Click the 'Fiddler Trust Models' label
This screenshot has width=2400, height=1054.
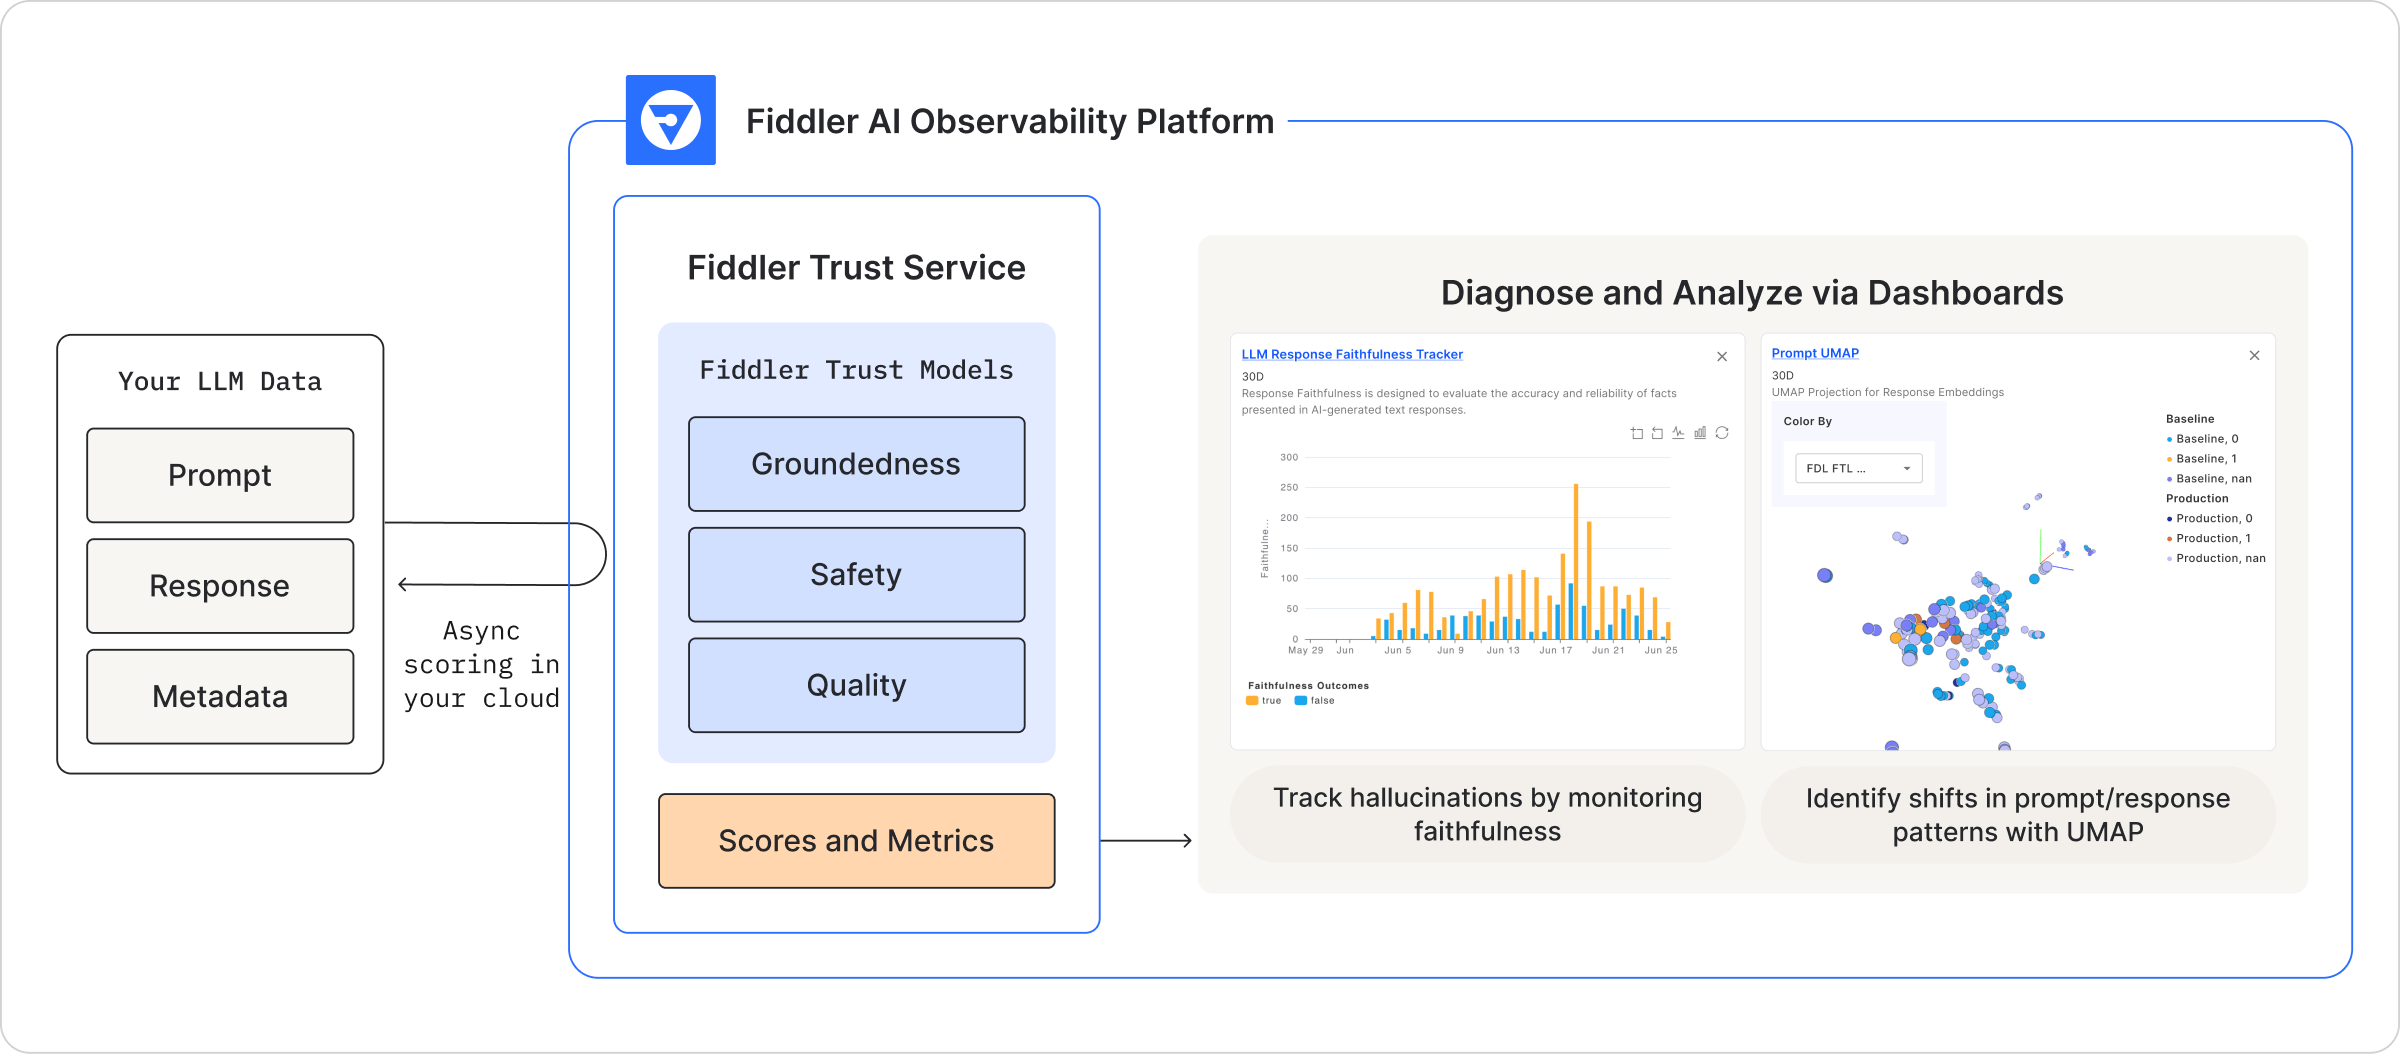(x=856, y=370)
